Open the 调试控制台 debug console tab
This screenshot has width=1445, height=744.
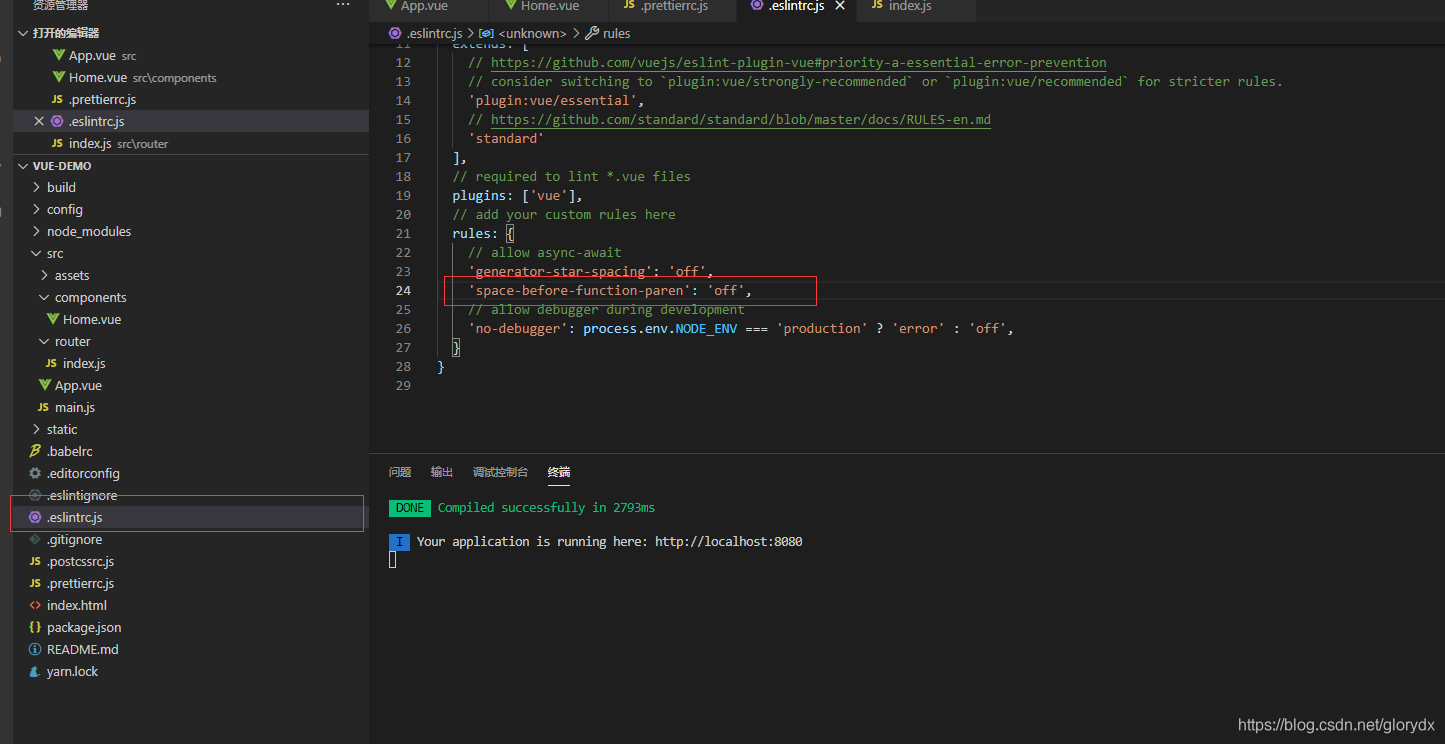coord(500,472)
